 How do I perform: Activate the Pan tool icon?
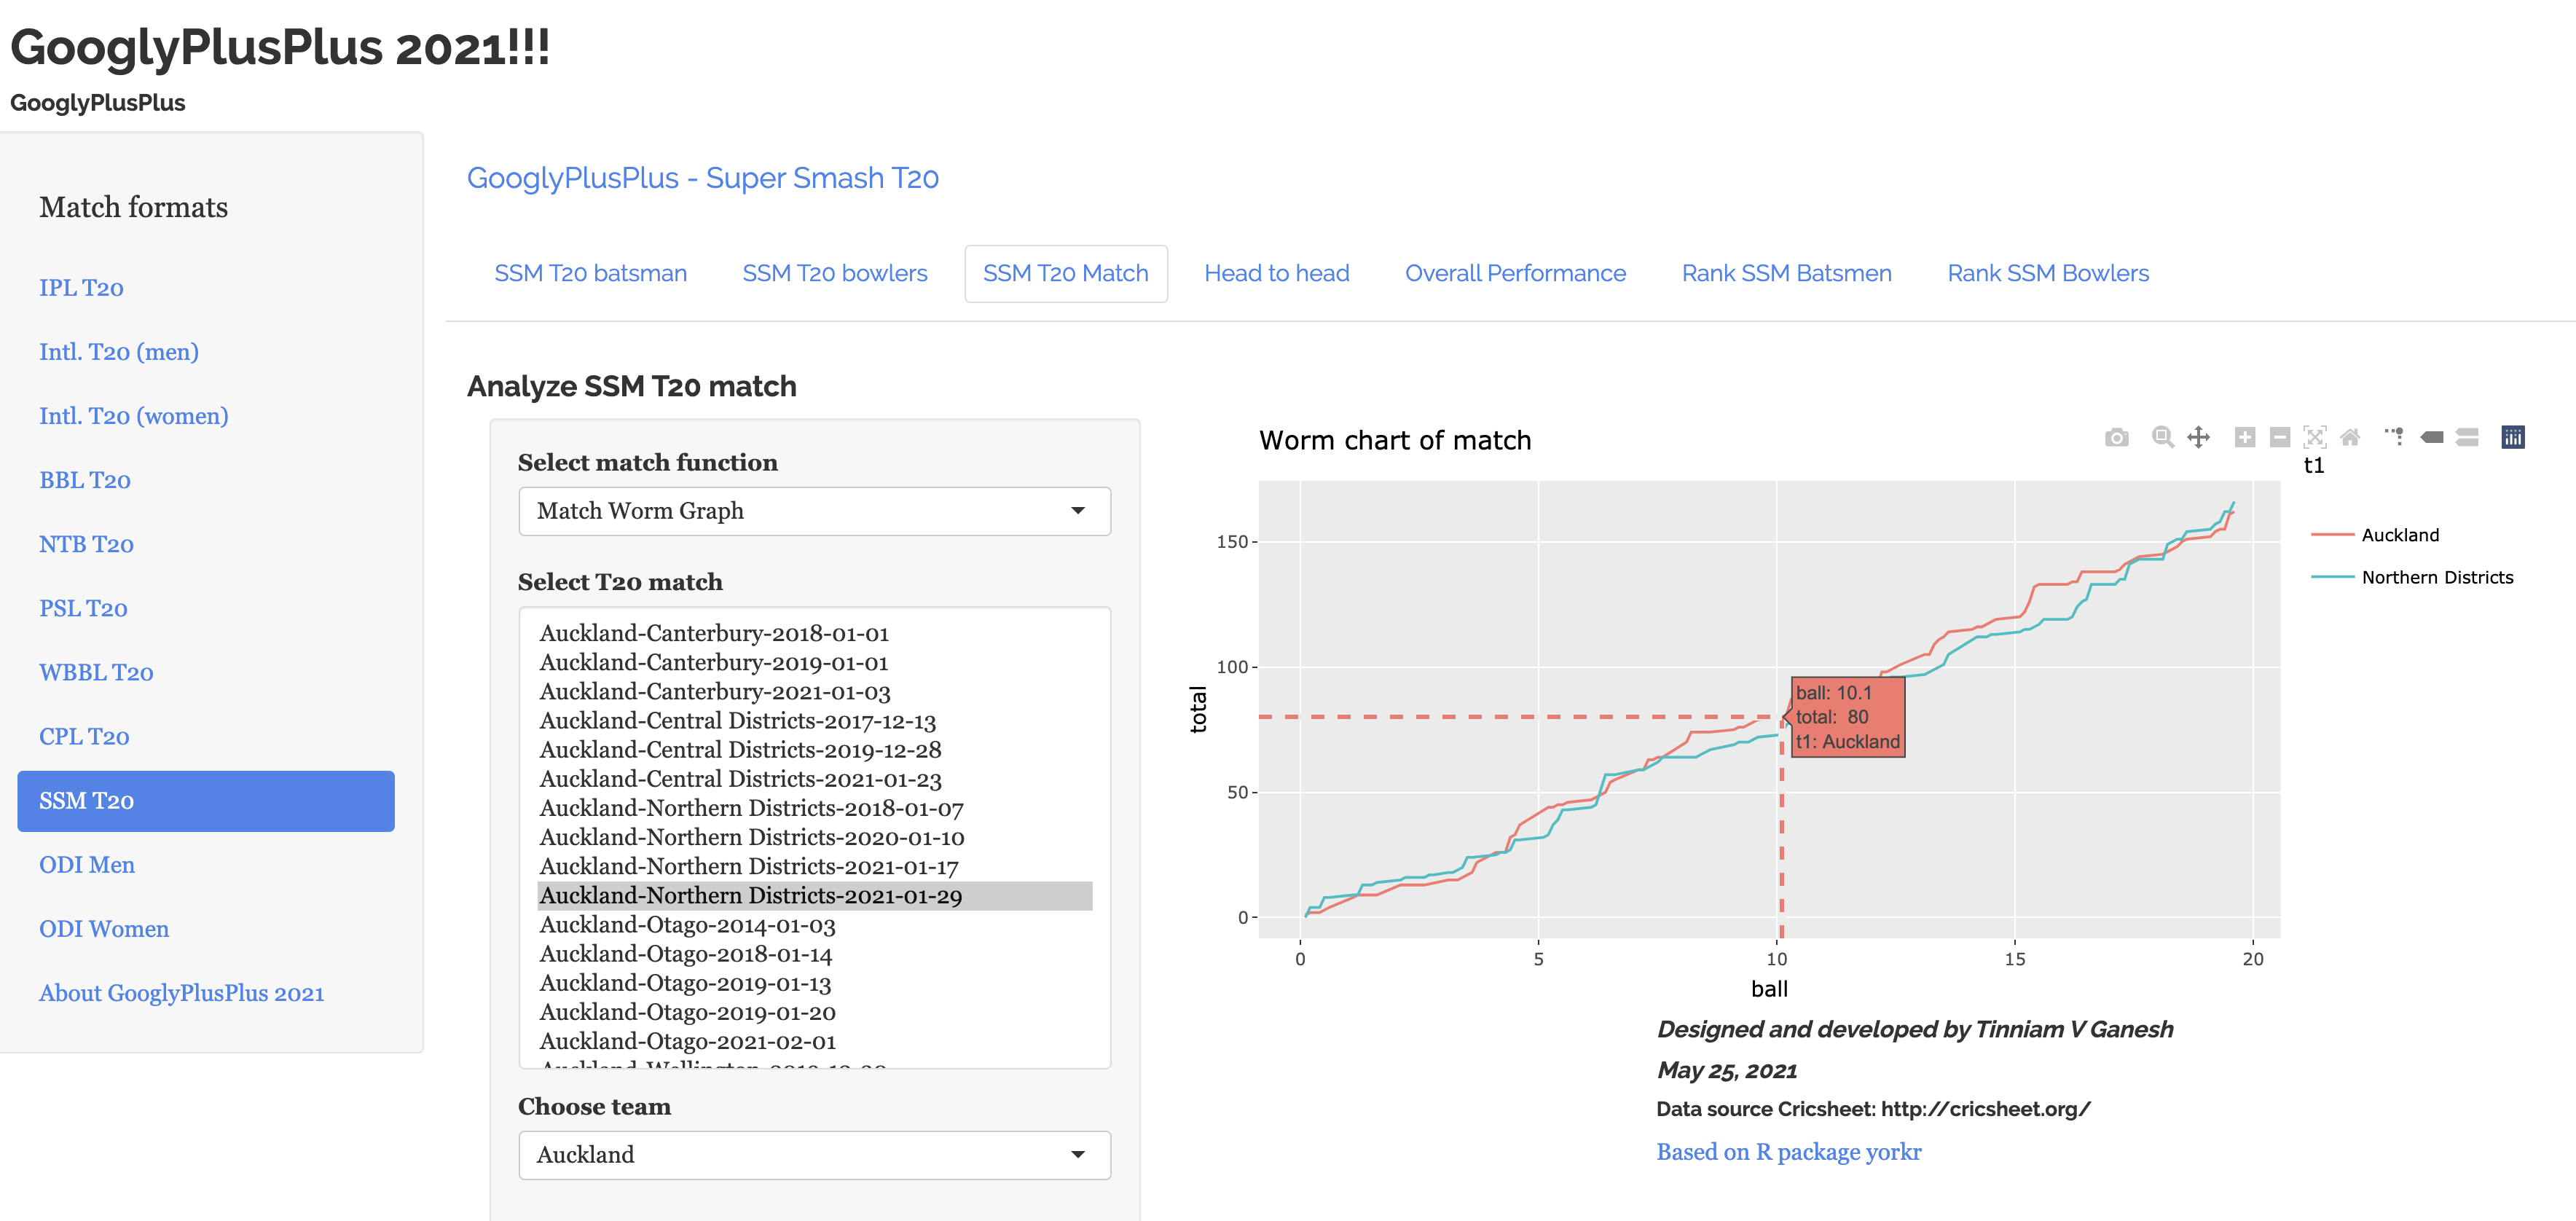pos(2198,438)
